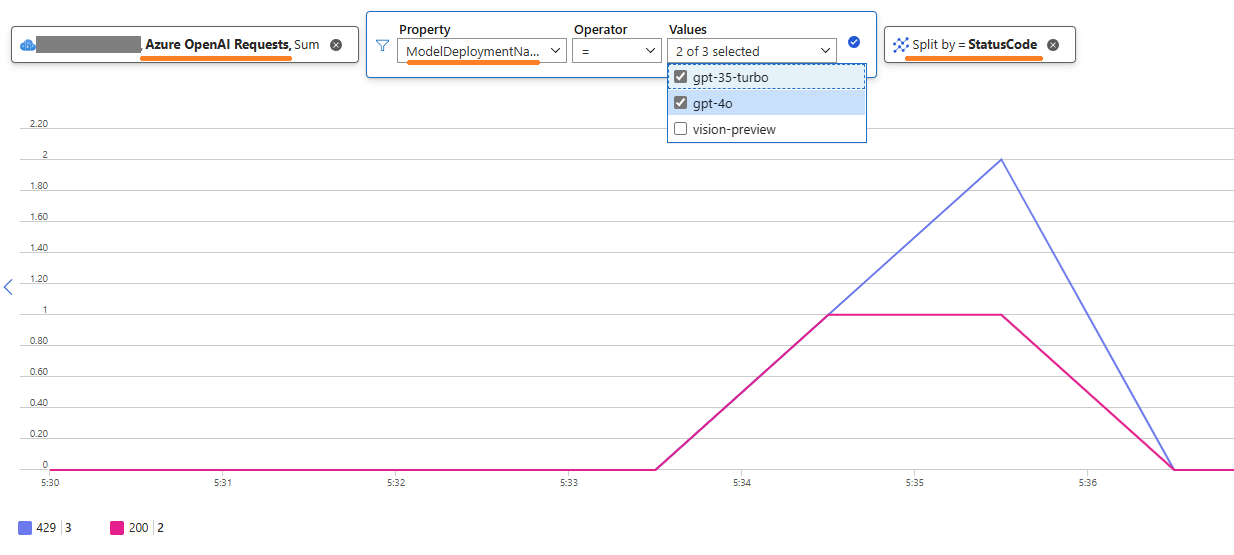The height and width of the screenshot is (555, 1234).
Task: Select the gpt-4o list option label
Action: (713, 103)
